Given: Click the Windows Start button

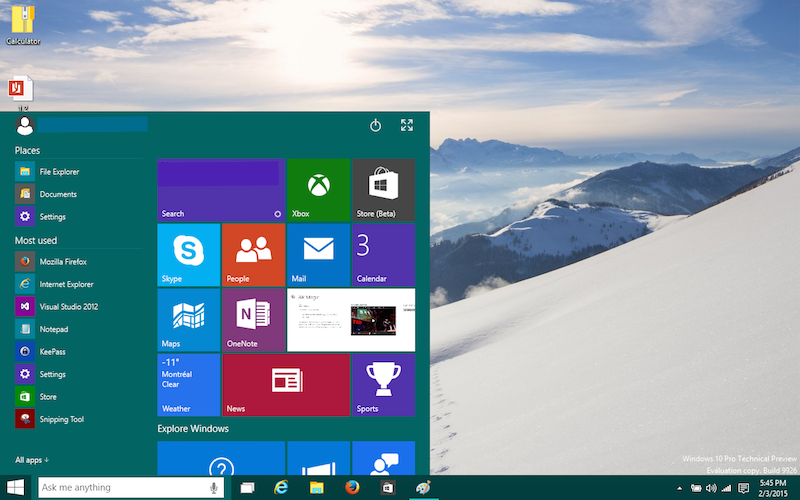Looking at the screenshot, I should pyautogui.click(x=16, y=487).
